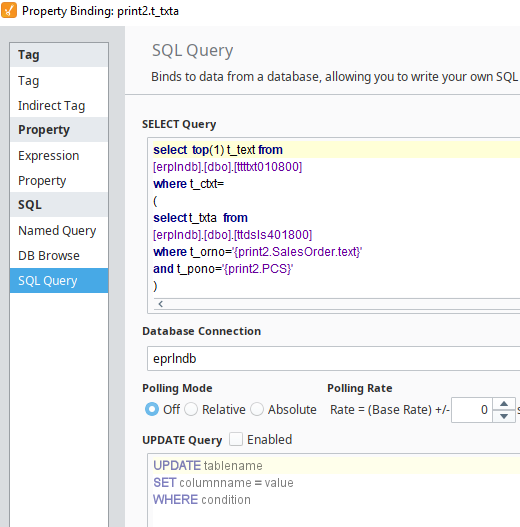Choose Property binding type
Image resolution: width=520 pixels, height=527 pixels.
click(59, 180)
